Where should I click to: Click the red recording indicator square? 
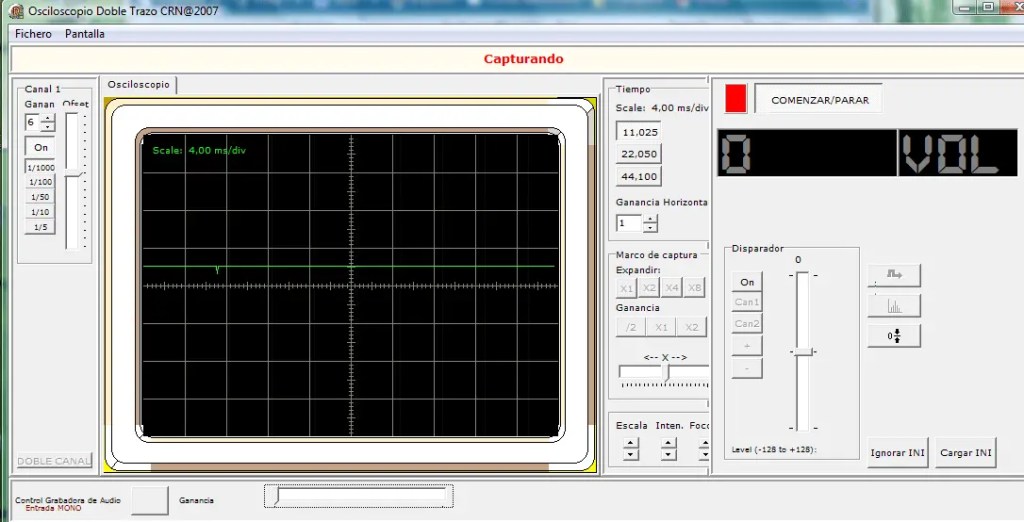pyautogui.click(x=736, y=99)
